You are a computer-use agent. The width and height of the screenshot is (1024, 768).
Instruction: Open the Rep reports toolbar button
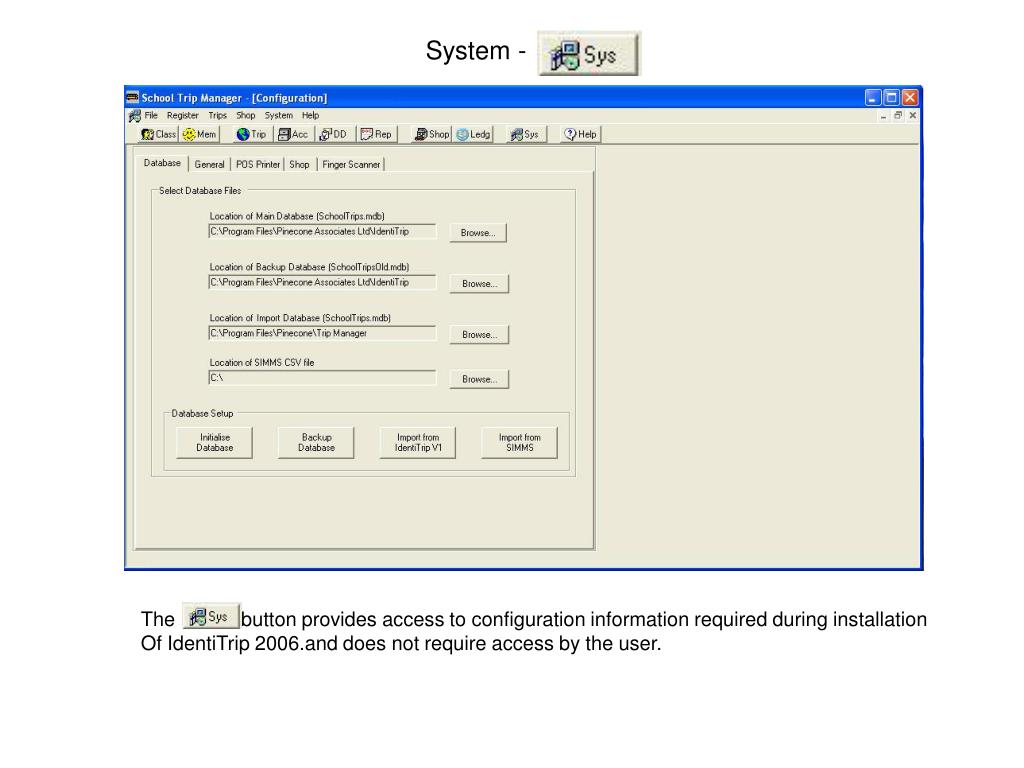tap(376, 134)
